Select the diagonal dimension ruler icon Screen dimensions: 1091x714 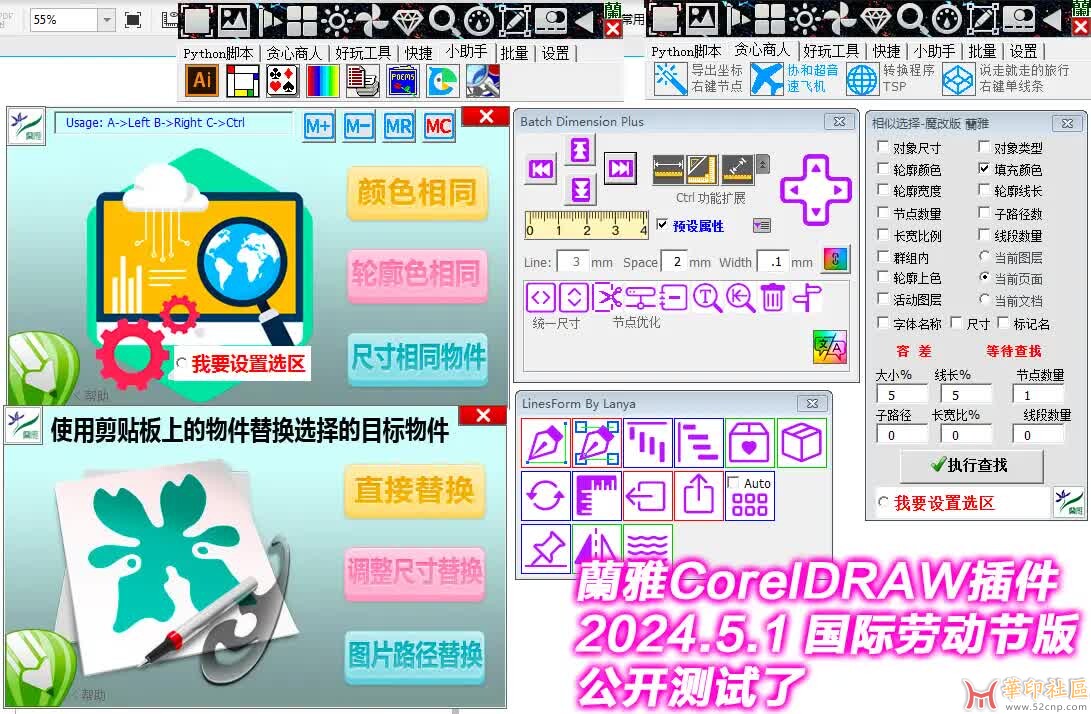pos(736,169)
